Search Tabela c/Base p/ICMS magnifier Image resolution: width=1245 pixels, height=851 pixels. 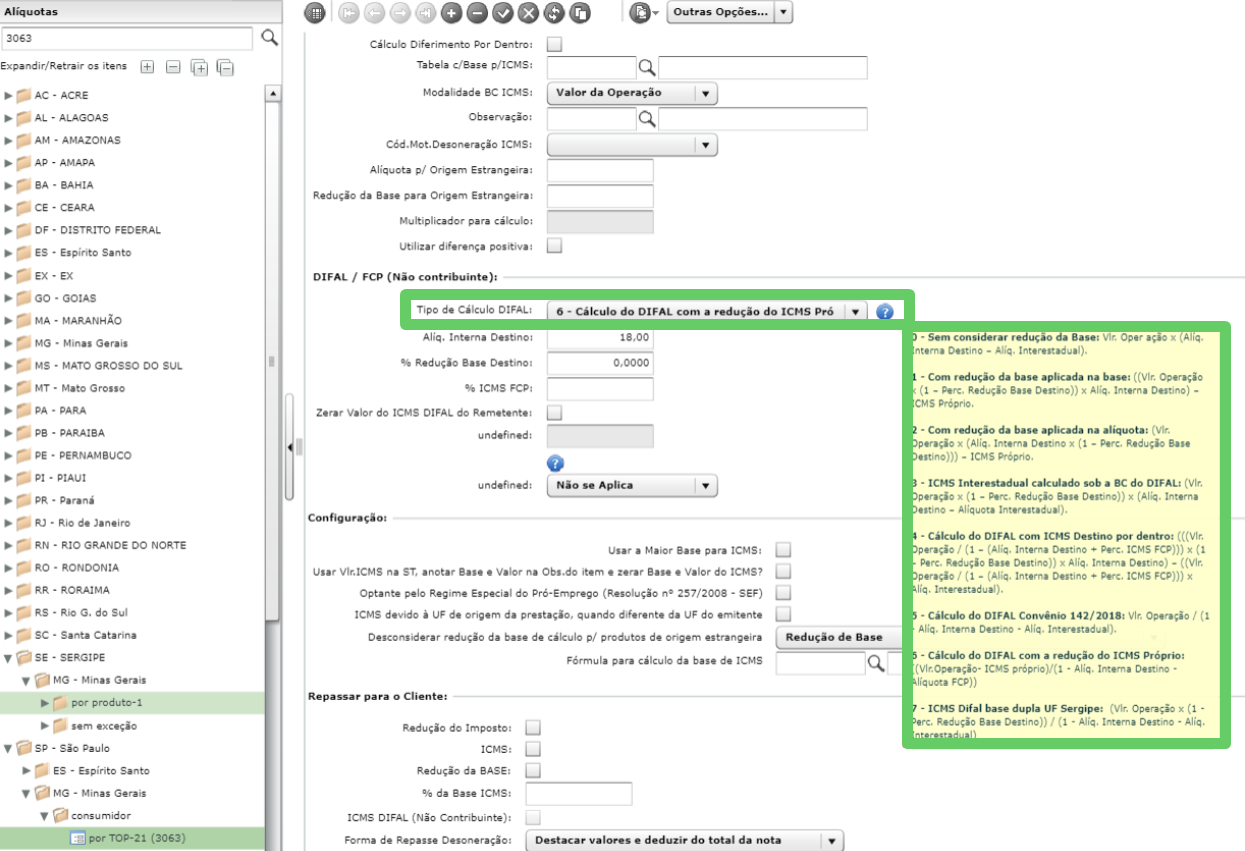(x=647, y=67)
